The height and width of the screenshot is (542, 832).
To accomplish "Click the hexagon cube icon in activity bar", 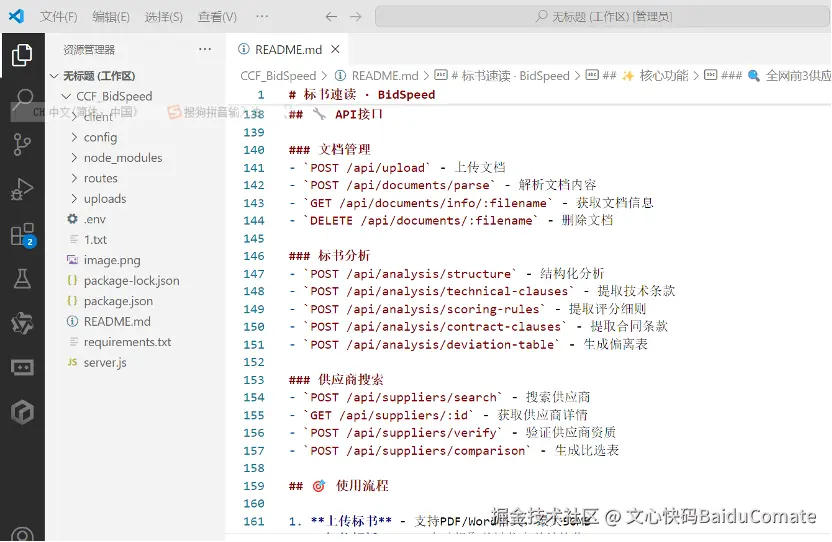I will (22, 412).
